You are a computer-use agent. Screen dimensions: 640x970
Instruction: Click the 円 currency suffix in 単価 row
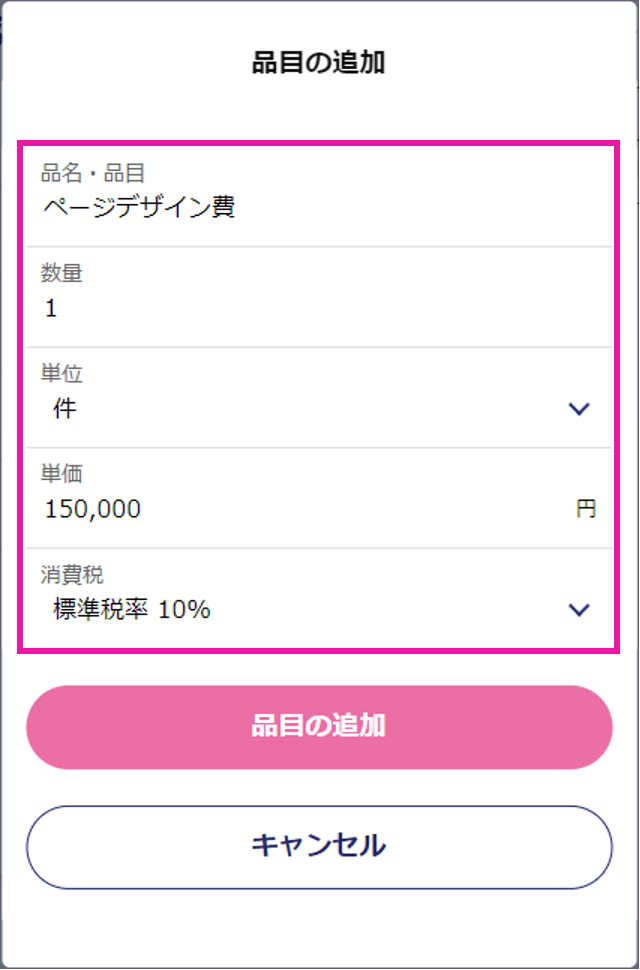pos(586,509)
